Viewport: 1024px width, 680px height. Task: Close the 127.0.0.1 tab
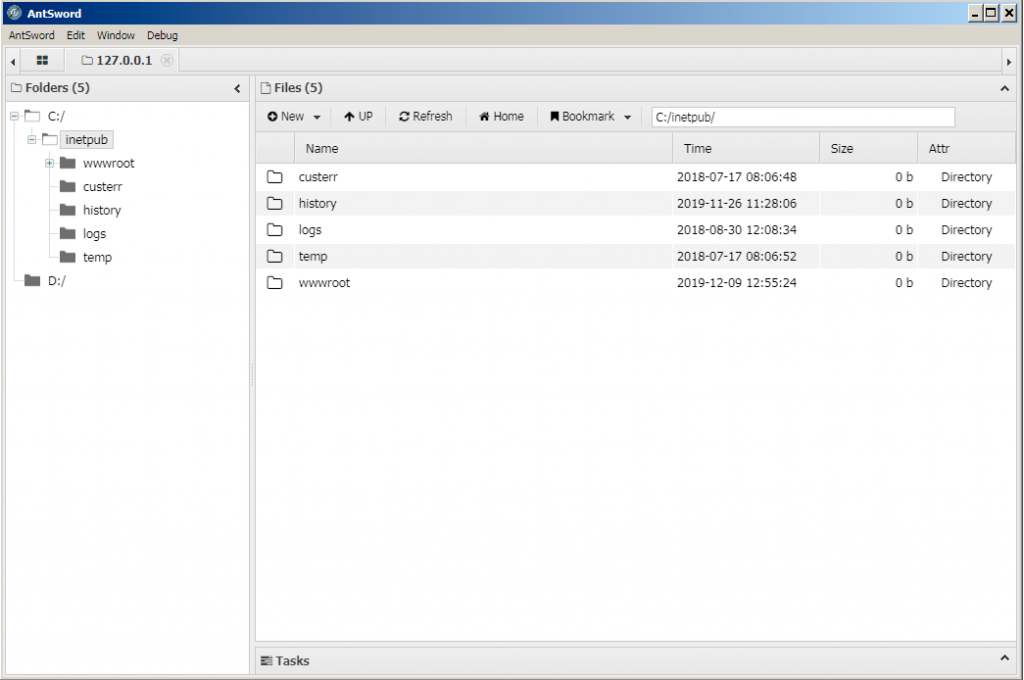coord(167,61)
